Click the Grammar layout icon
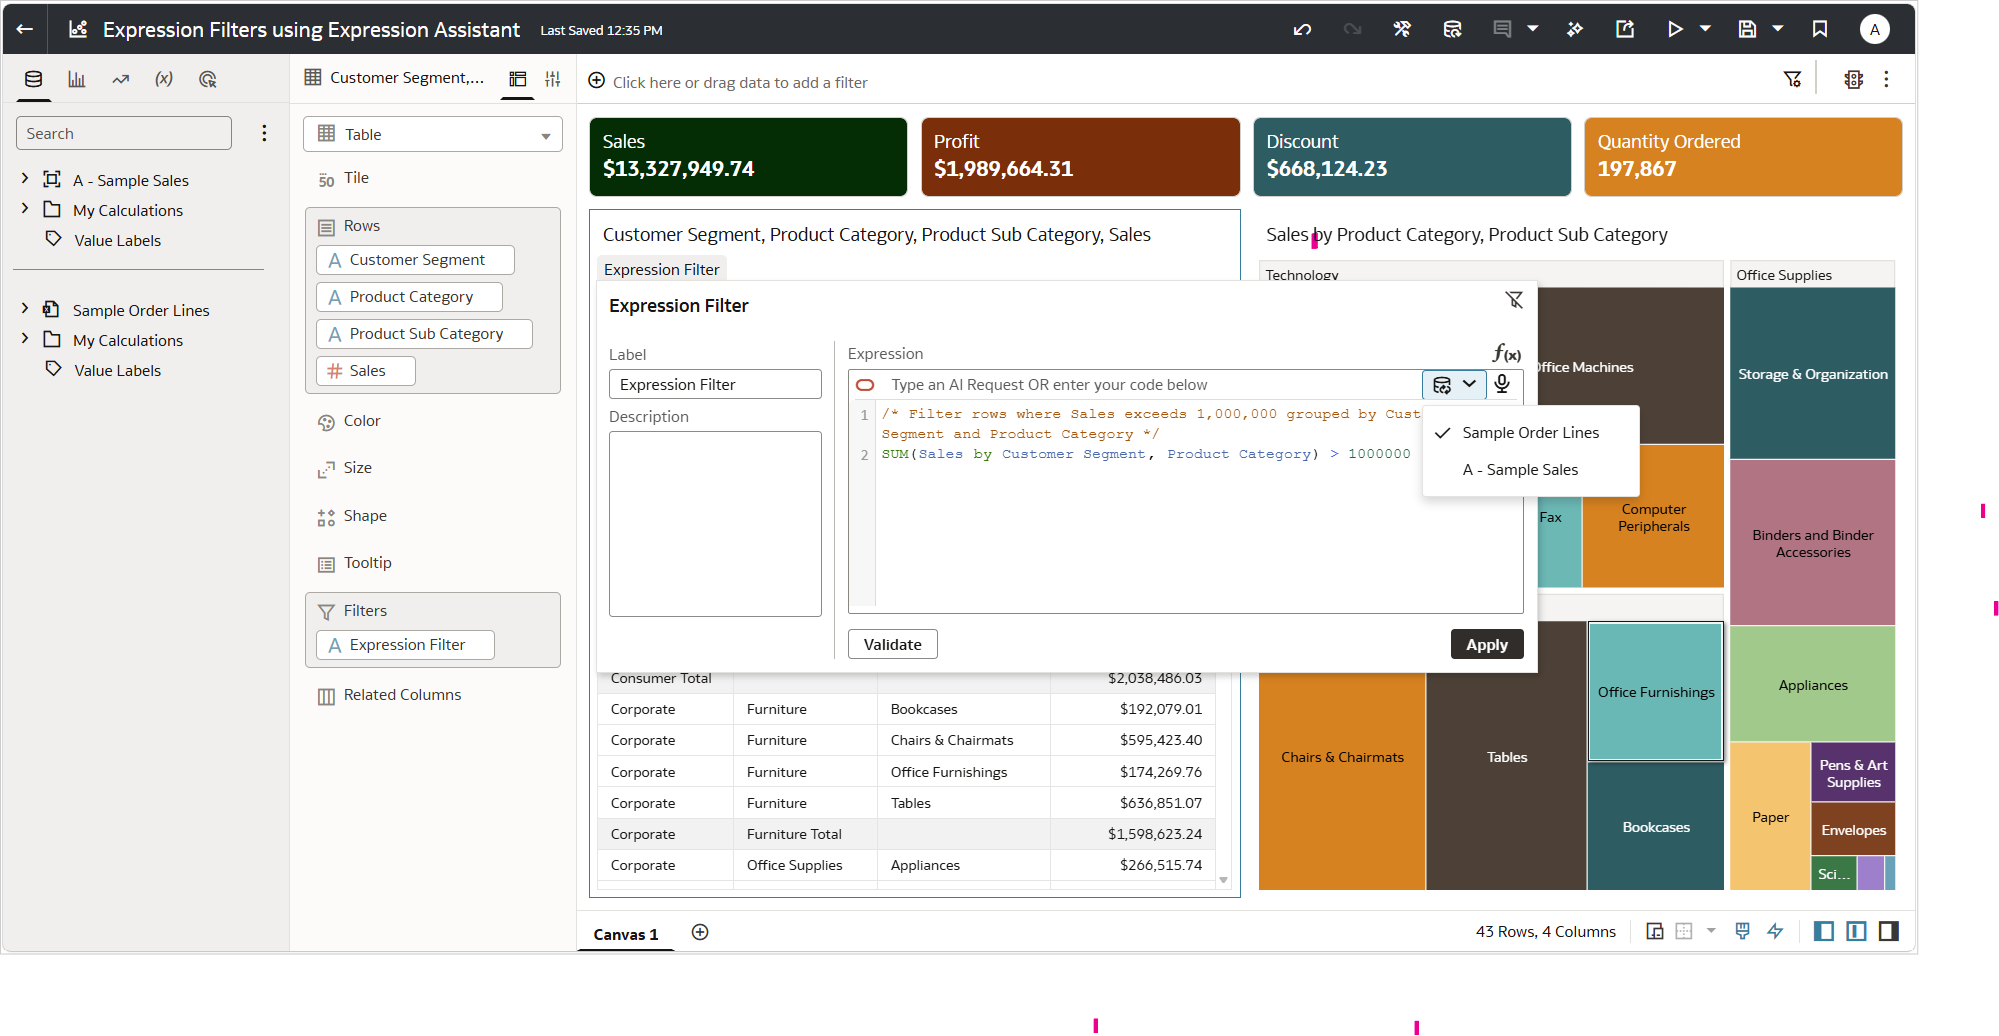 pos(518,79)
